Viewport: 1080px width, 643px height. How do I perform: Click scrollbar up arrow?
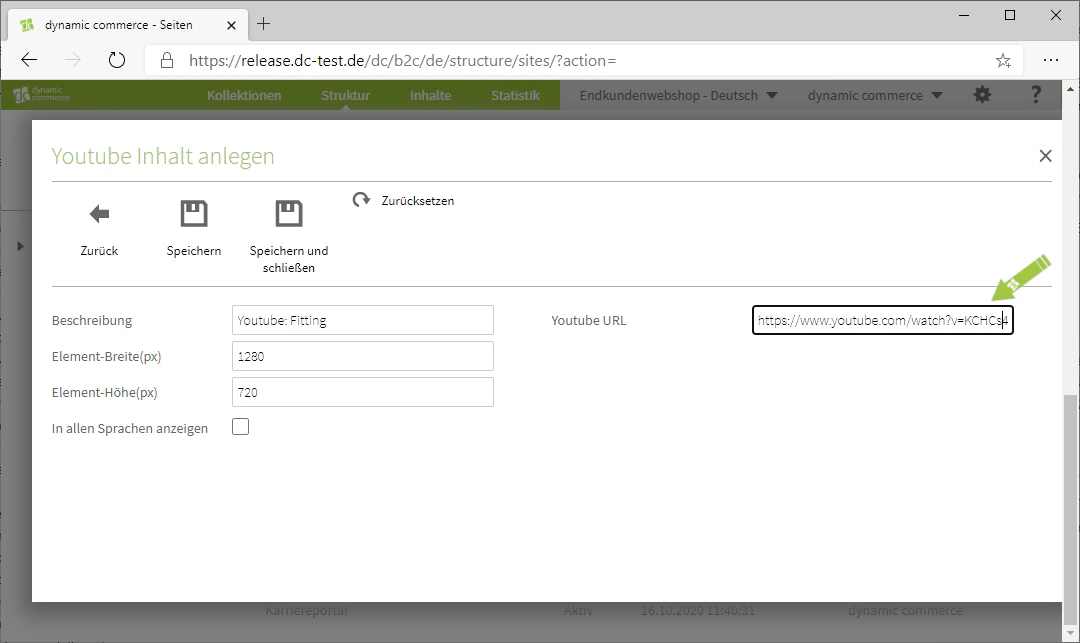(1070, 89)
